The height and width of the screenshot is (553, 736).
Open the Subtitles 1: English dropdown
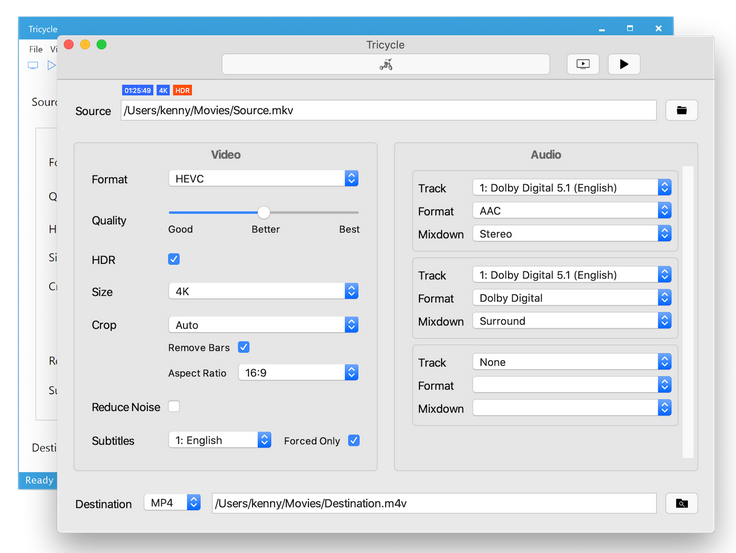[x=220, y=440]
